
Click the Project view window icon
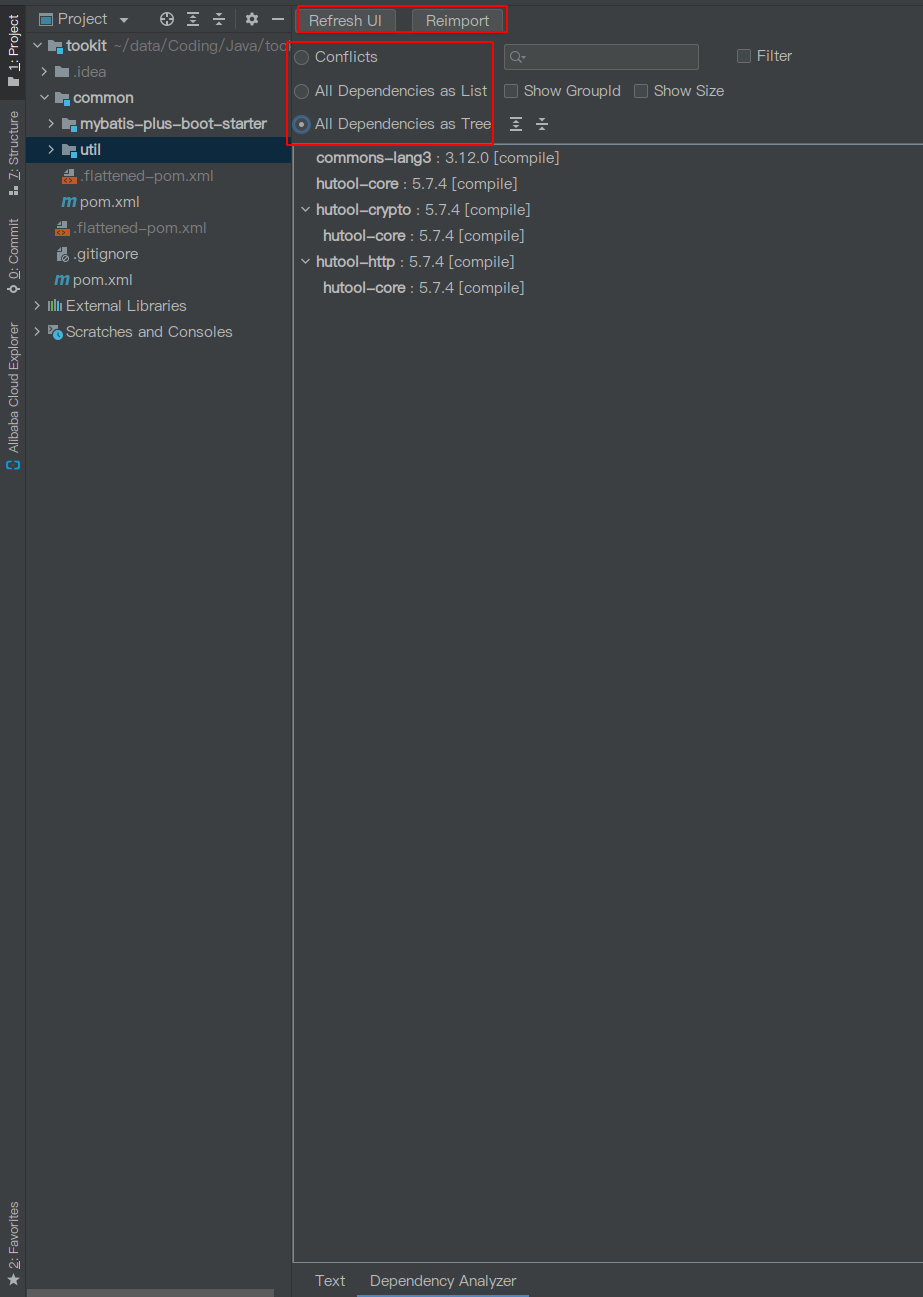45,19
